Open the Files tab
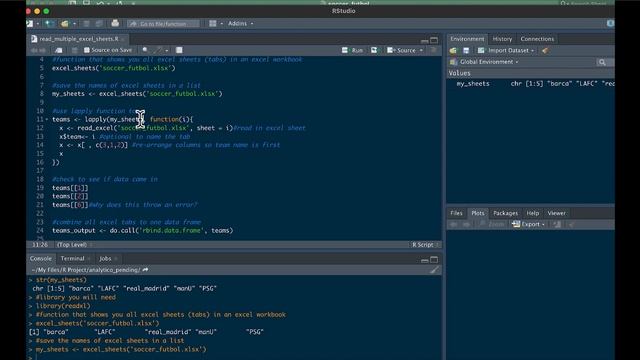 456,213
